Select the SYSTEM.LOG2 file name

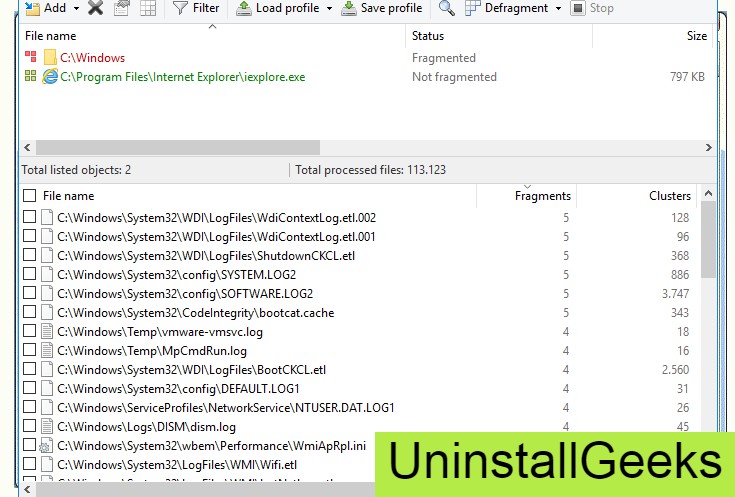176,274
